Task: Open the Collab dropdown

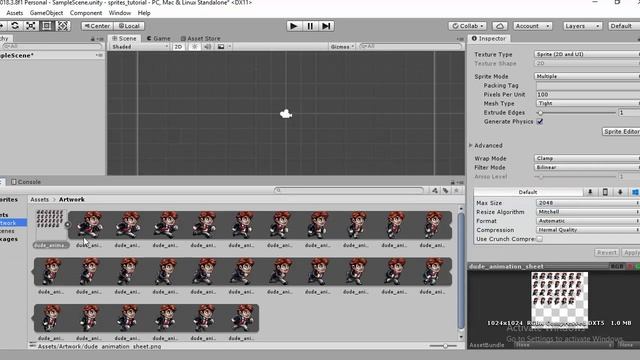Action: [x=467, y=26]
